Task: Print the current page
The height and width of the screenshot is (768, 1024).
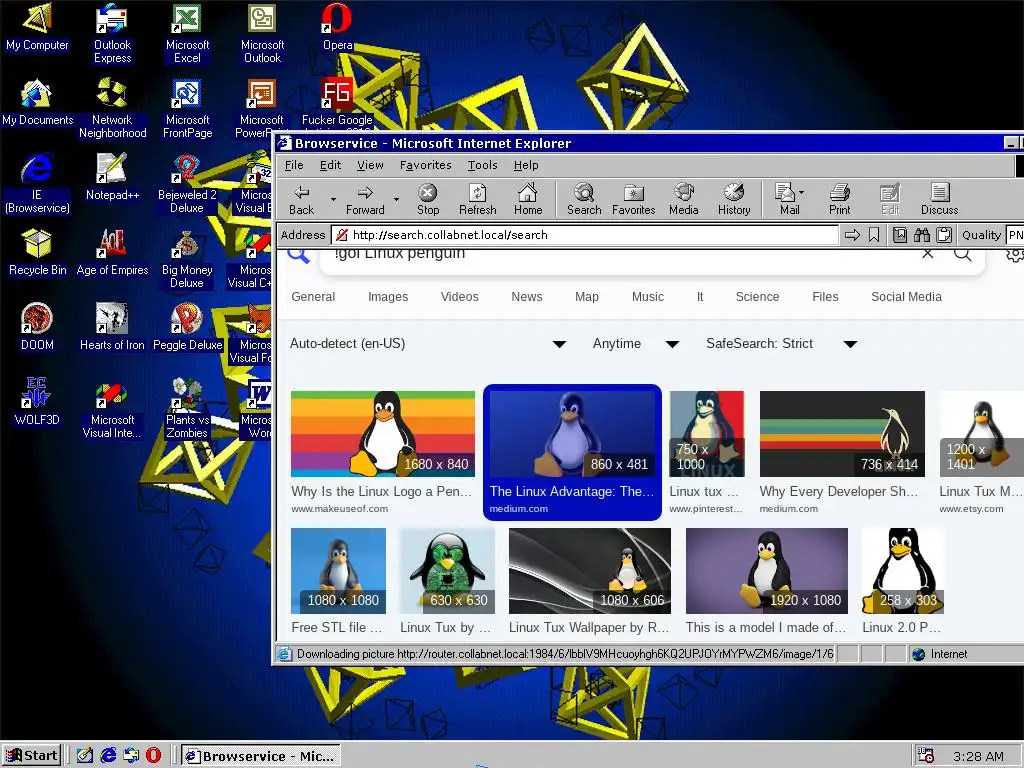Action: [840, 199]
